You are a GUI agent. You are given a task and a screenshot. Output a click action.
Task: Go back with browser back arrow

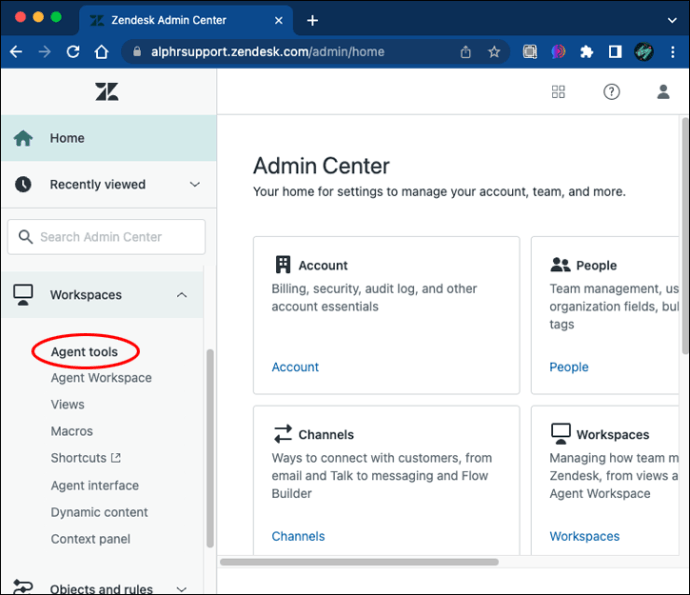pyautogui.click(x=16, y=52)
